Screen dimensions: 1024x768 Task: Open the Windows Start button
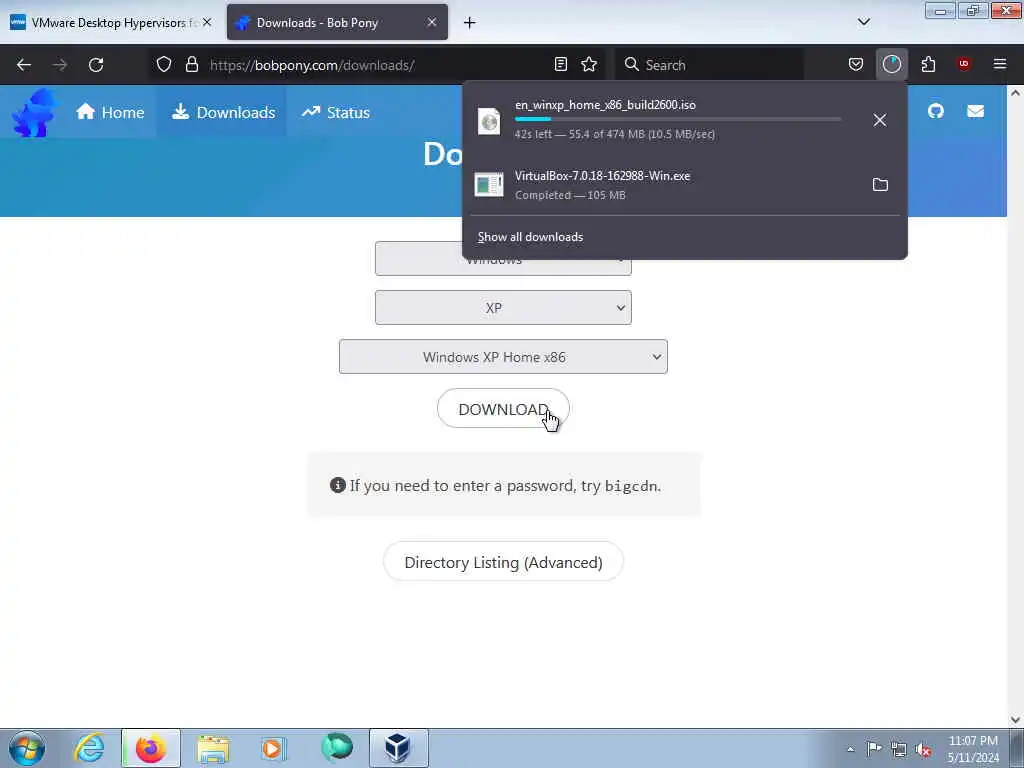tap(27, 748)
